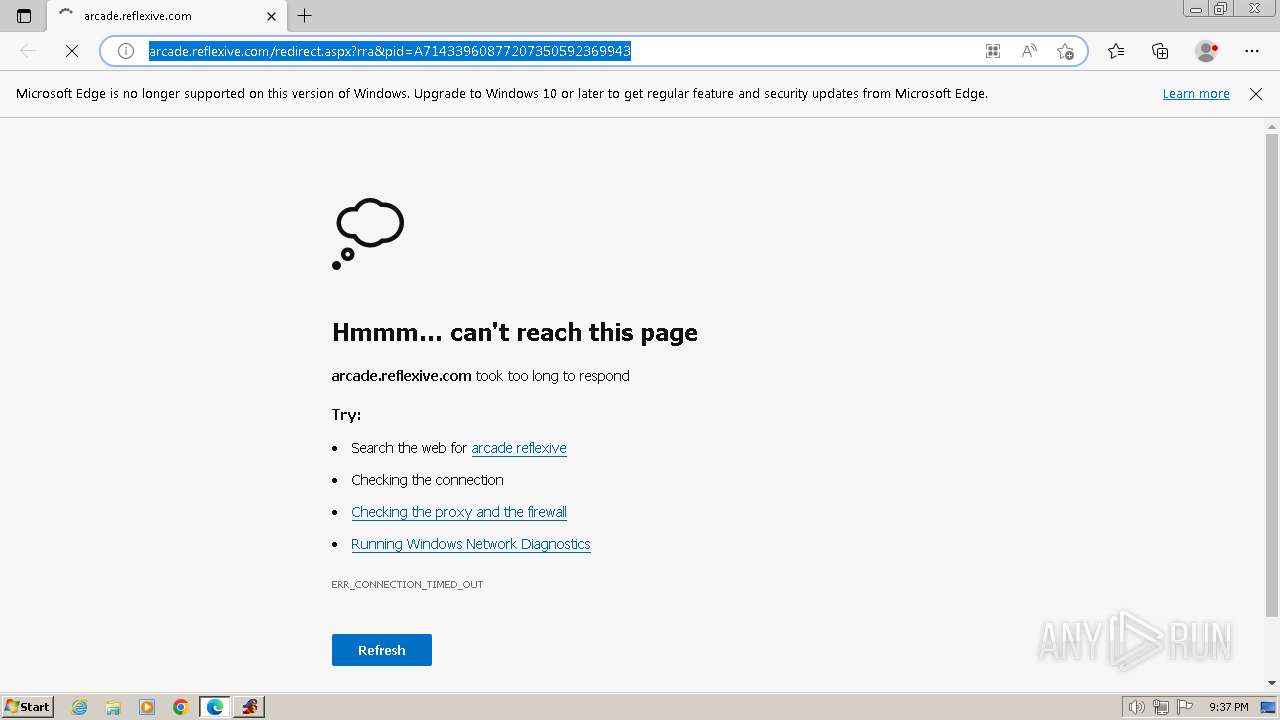Open the user profile icon
The image size is (1280, 720).
(1207, 51)
